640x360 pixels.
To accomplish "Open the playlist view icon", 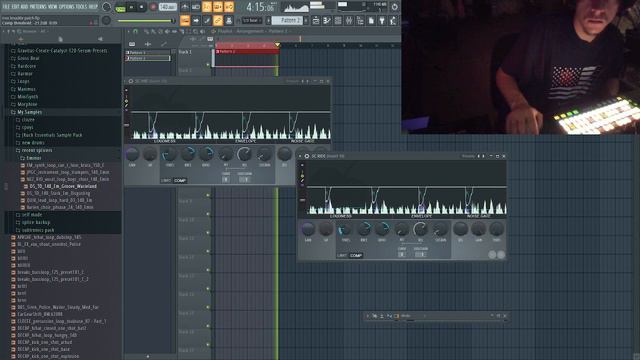I will click(316, 20).
